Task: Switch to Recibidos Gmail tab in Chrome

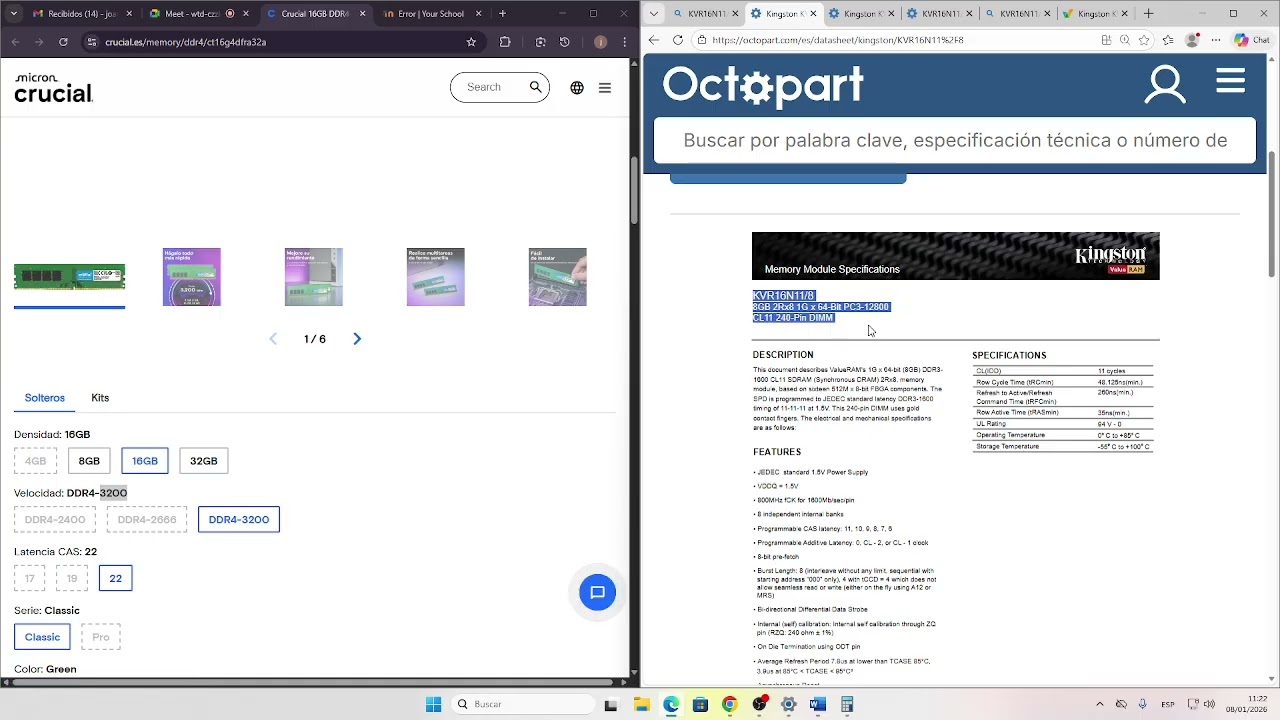Action: (83, 14)
